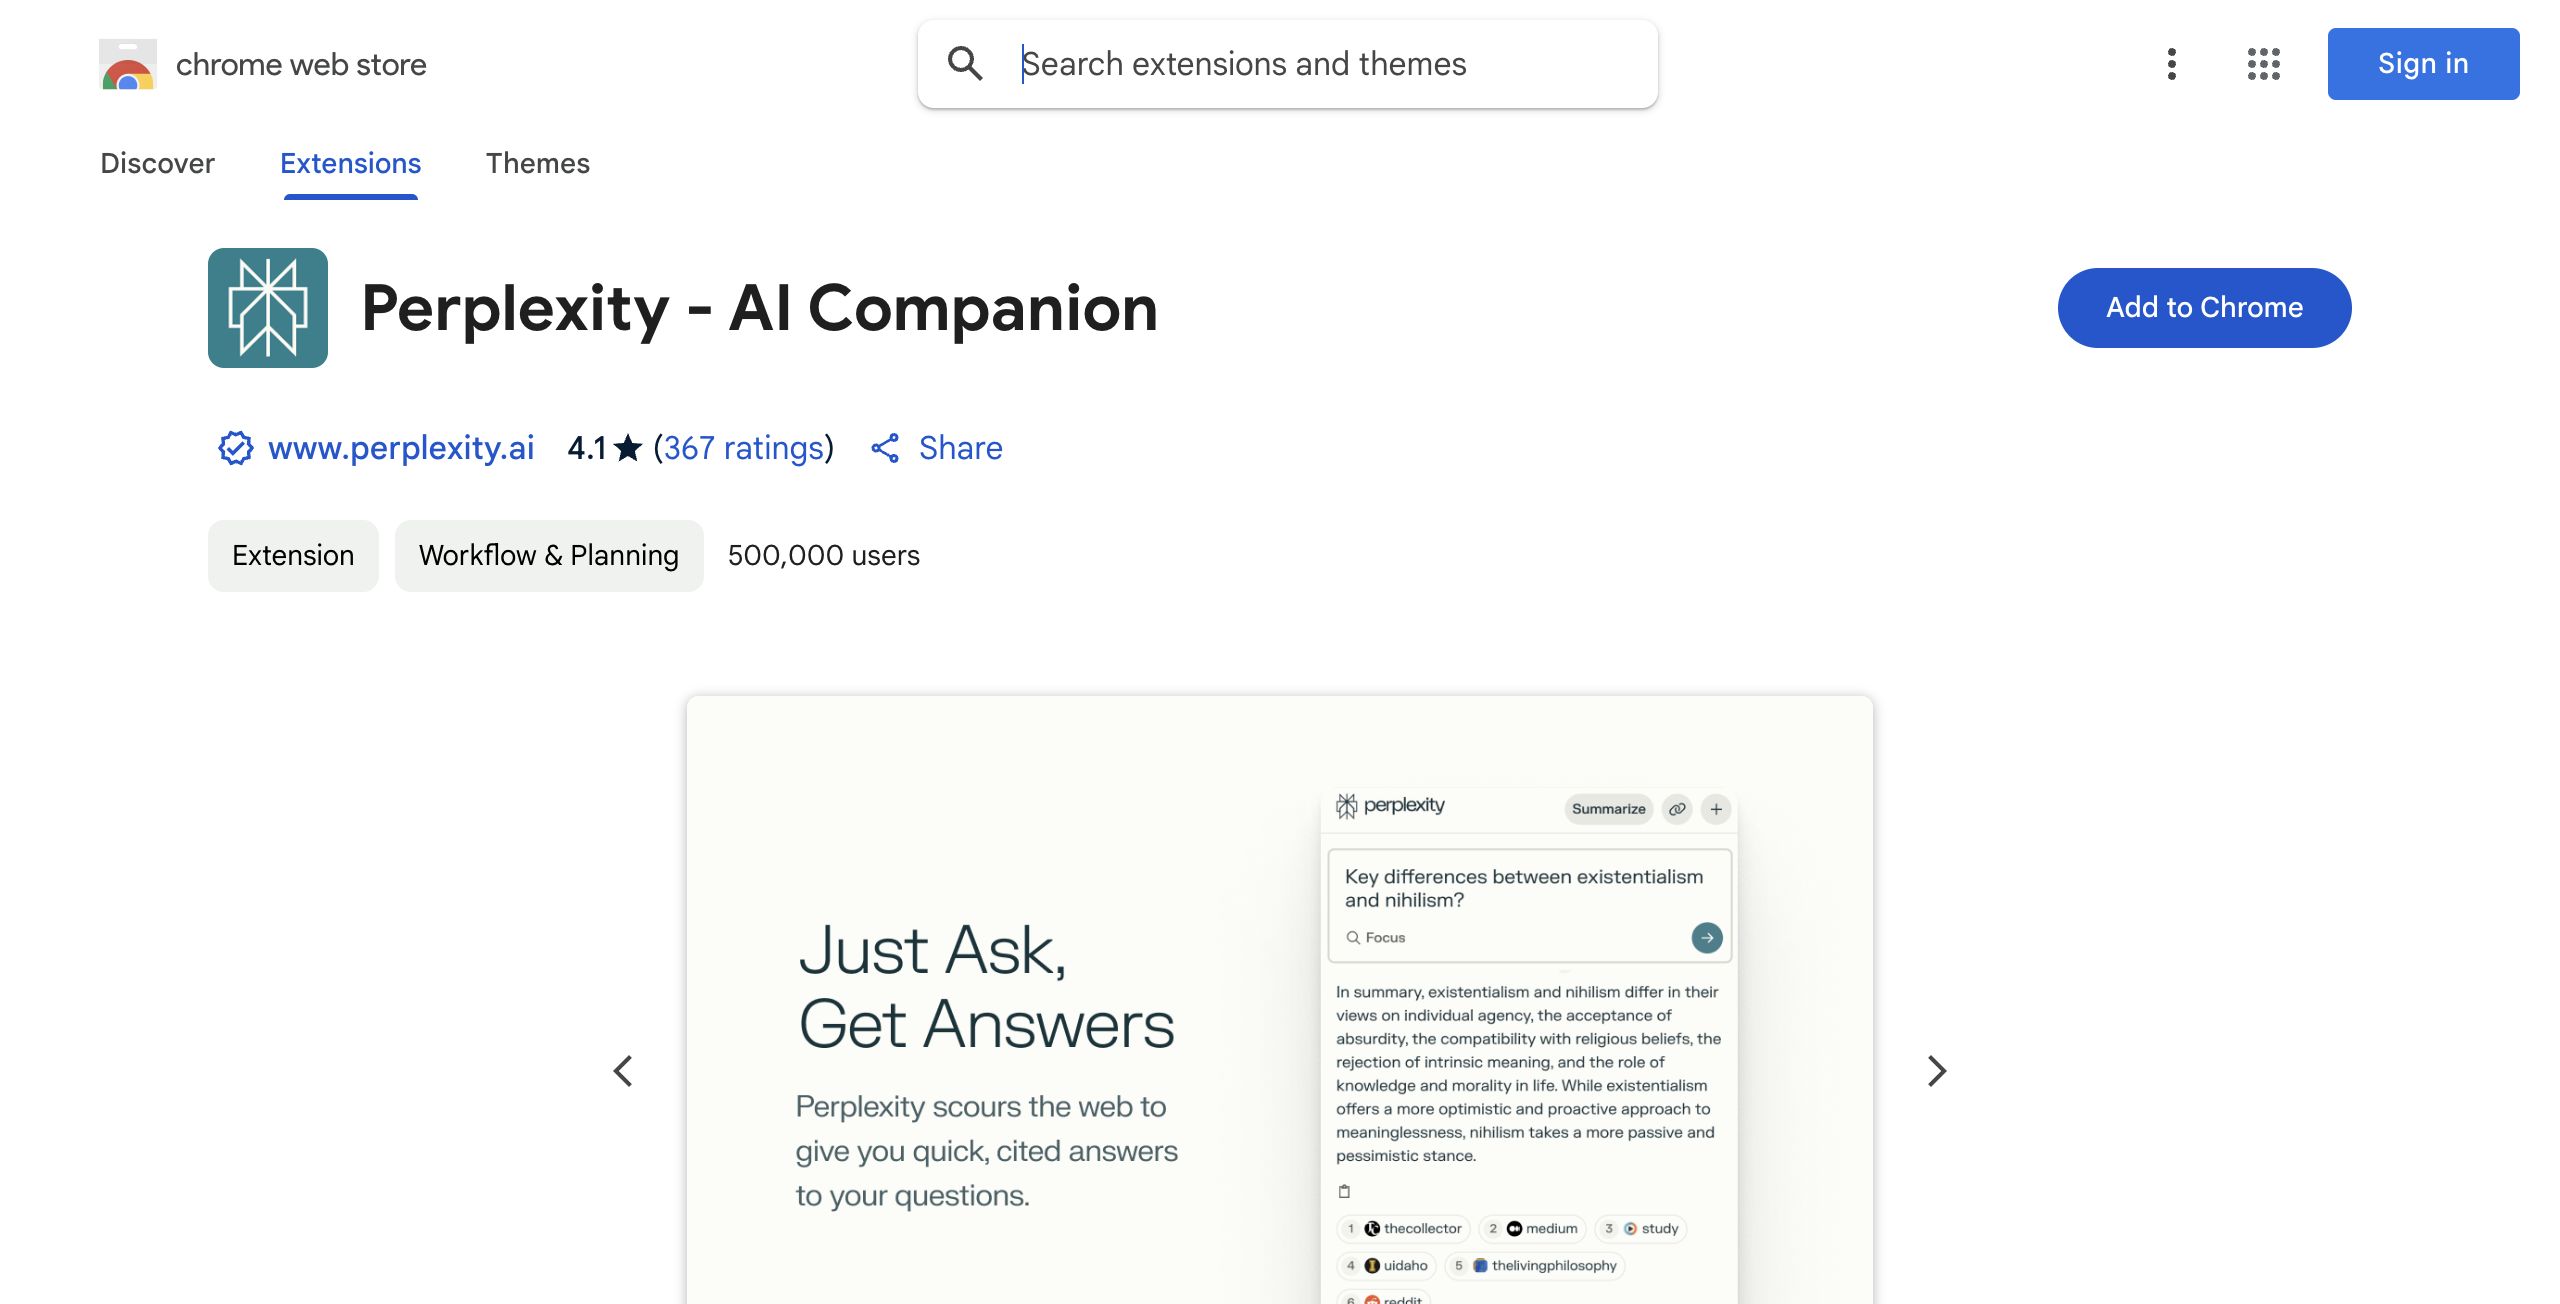2560x1304 pixels.
Task: Switch to the Themes tab
Action: pyautogui.click(x=538, y=163)
